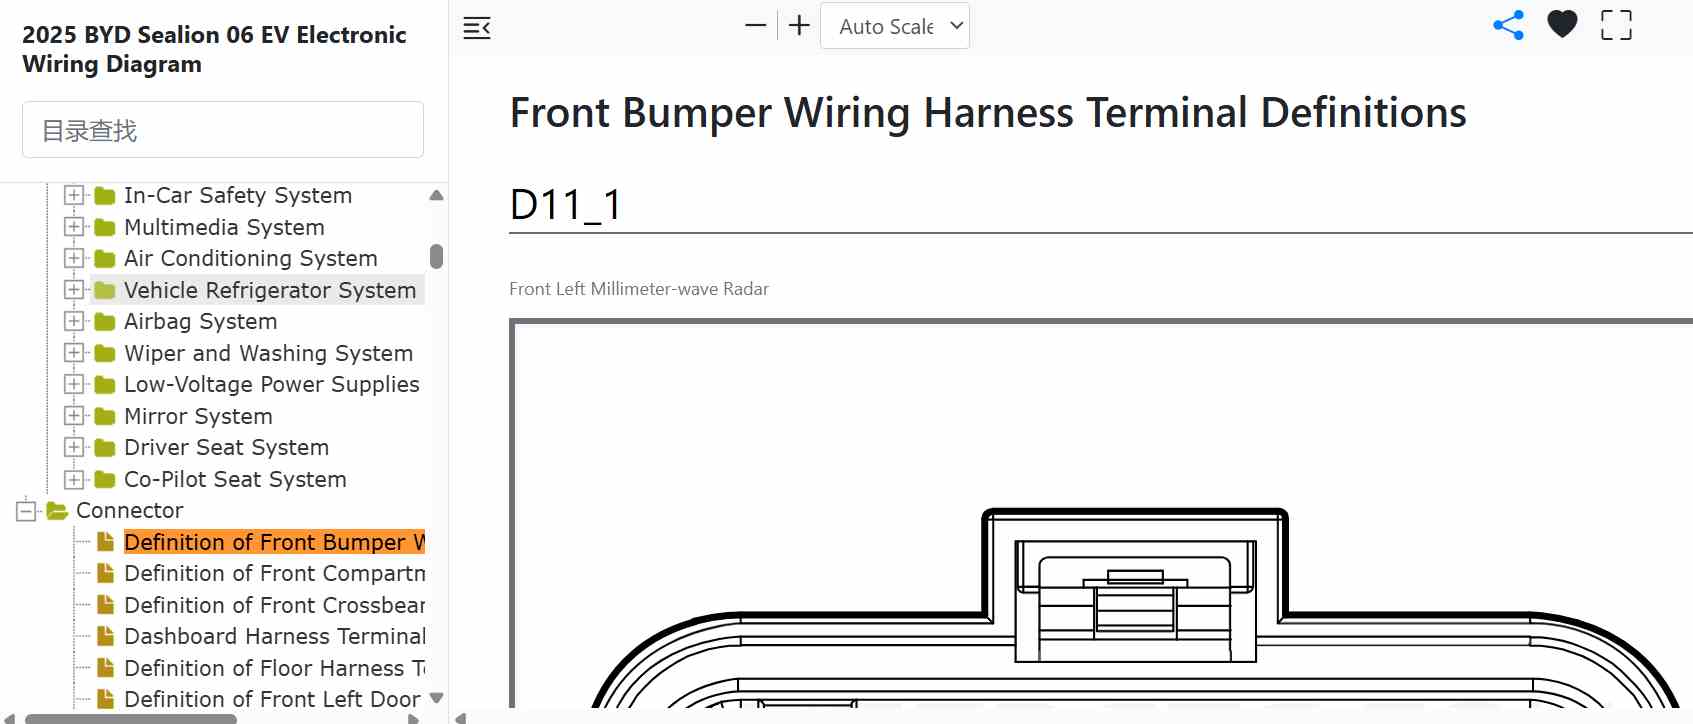Expand the Low-Voltage Power Supplies folder

tap(74, 384)
